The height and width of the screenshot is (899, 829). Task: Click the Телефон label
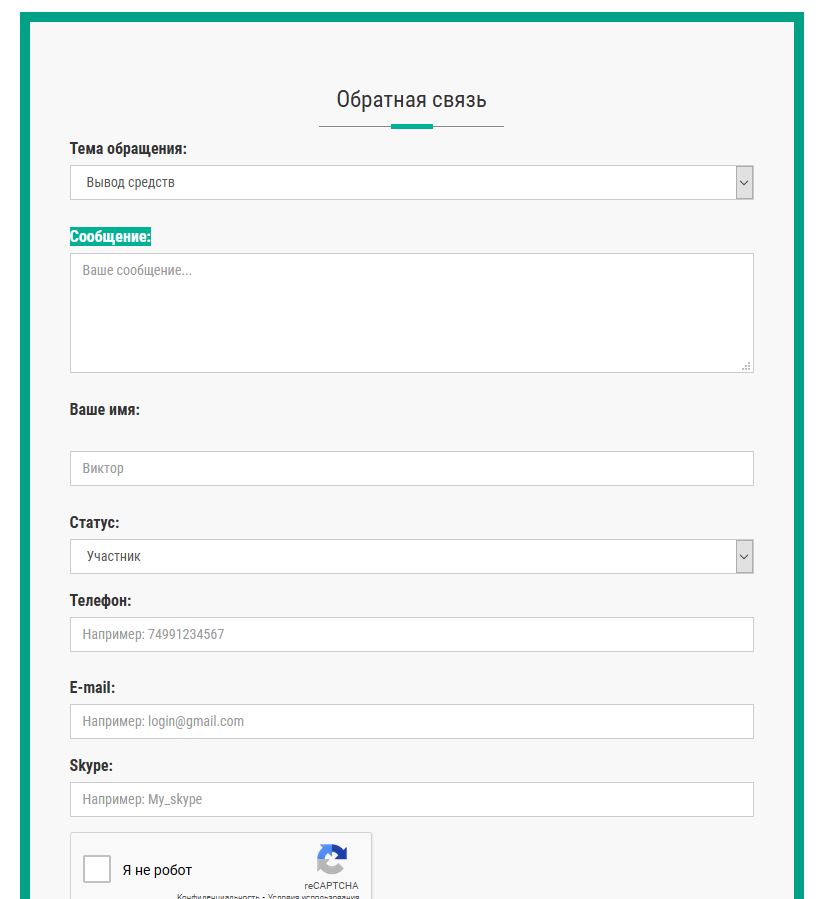100,601
